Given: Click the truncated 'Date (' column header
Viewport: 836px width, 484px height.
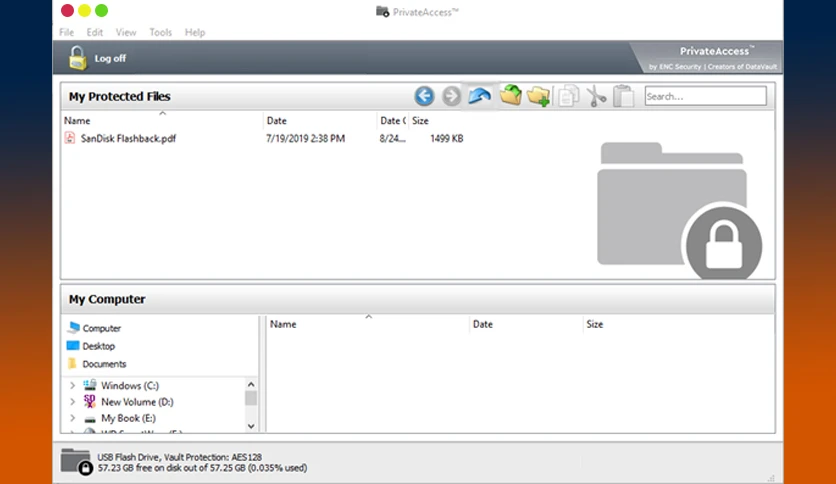Looking at the screenshot, I should click(392, 120).
